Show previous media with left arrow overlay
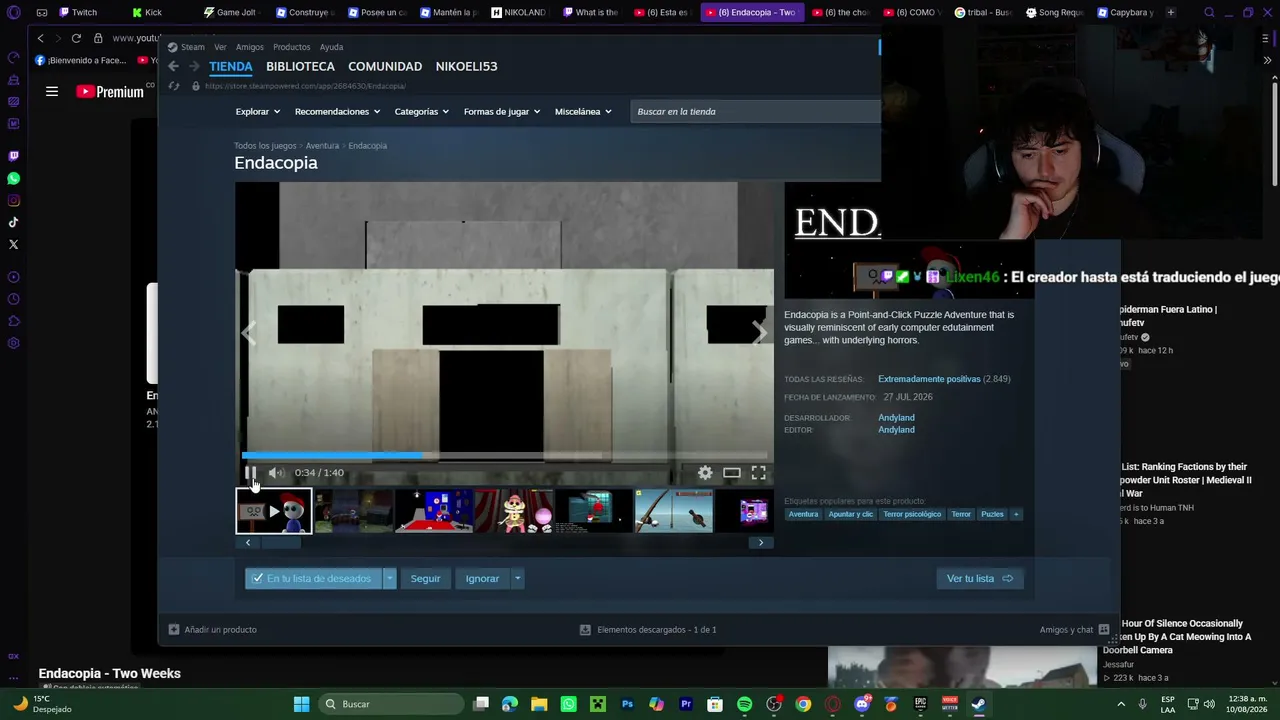Screen dimensions: 1280x720 (x=249, y=332)
